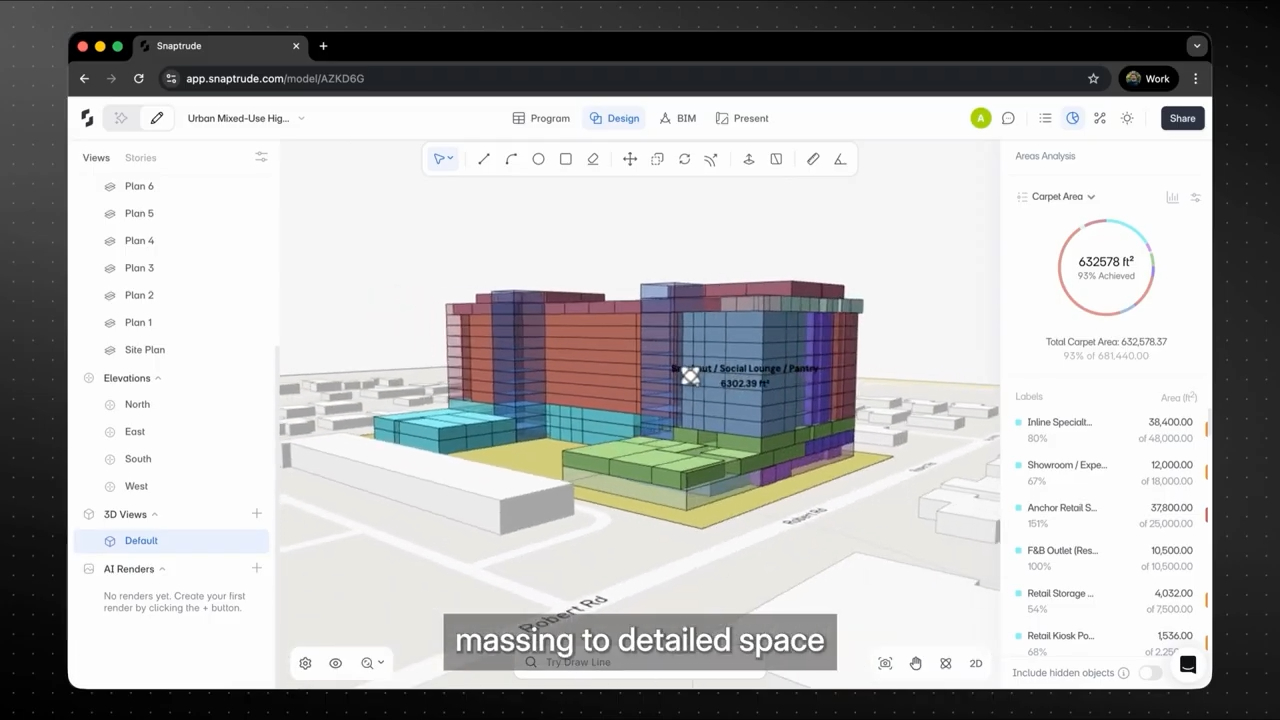The width and height of the screenshot is (1280, 720).
Task: Toggle the visibility eye icon
Action: click(336, 663)
